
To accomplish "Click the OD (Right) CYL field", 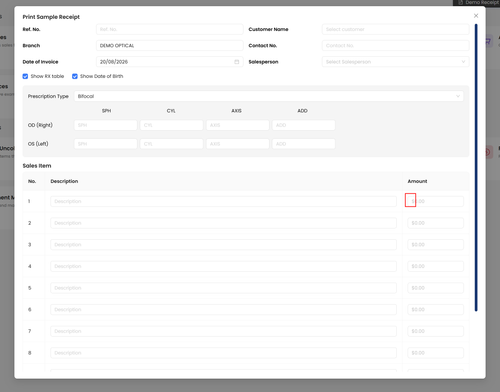I will (x=172, y=125).
